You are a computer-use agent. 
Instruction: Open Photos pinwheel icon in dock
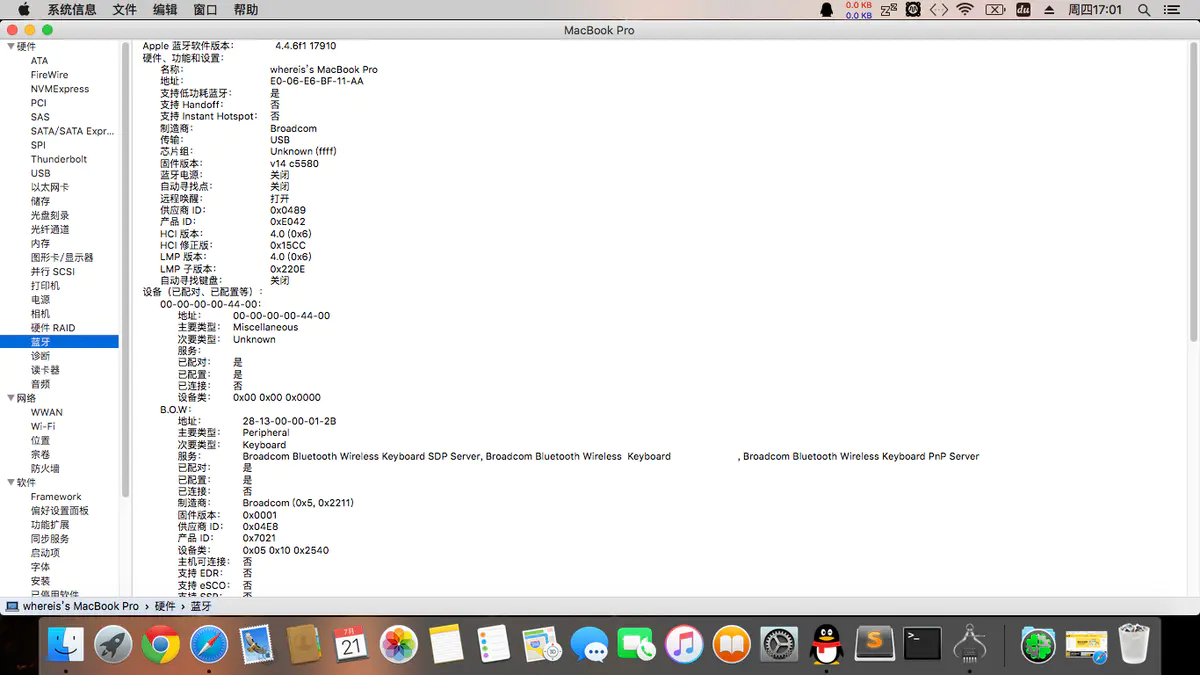399,644
